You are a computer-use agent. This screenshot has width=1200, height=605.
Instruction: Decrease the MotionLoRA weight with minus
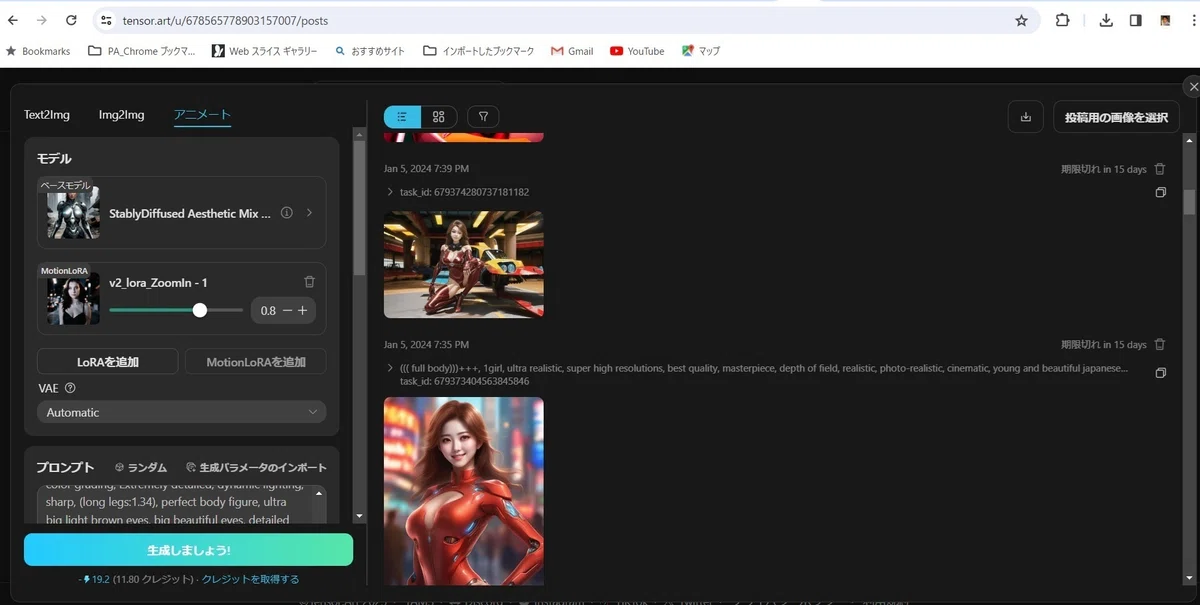click(x=288, y=311)
